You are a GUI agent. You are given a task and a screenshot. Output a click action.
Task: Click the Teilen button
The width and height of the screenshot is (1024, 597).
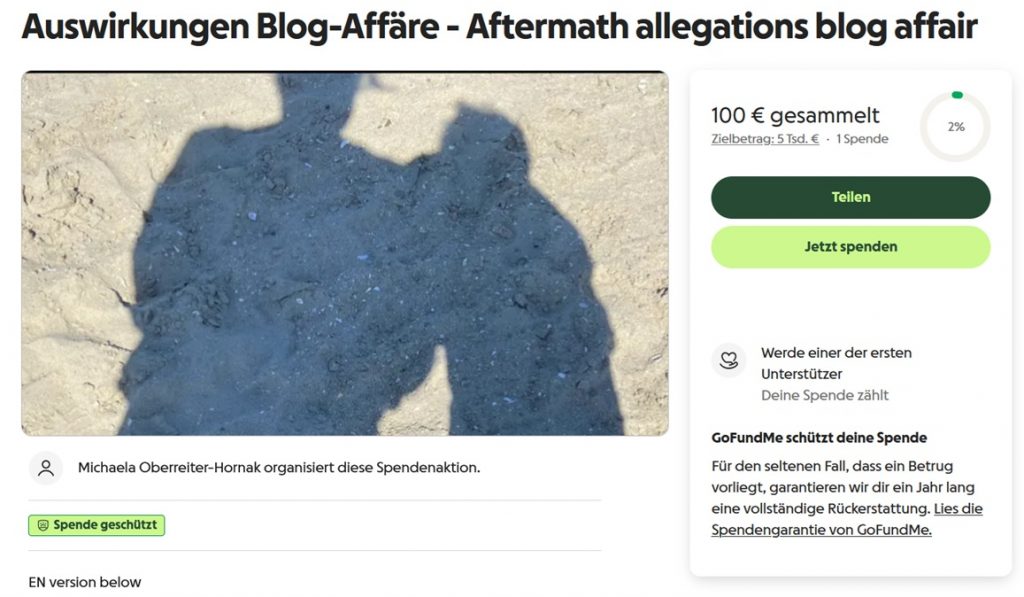click(x=850, y=197)
